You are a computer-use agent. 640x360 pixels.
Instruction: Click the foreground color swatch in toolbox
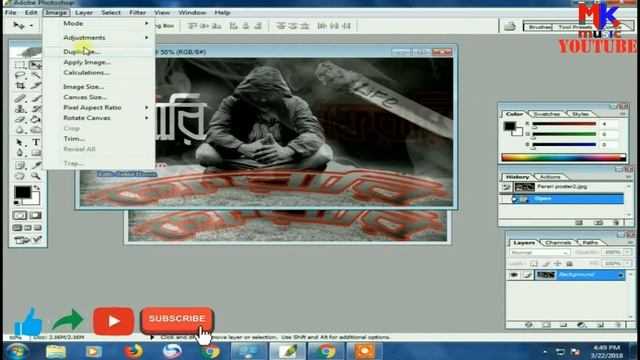[22, 192]
